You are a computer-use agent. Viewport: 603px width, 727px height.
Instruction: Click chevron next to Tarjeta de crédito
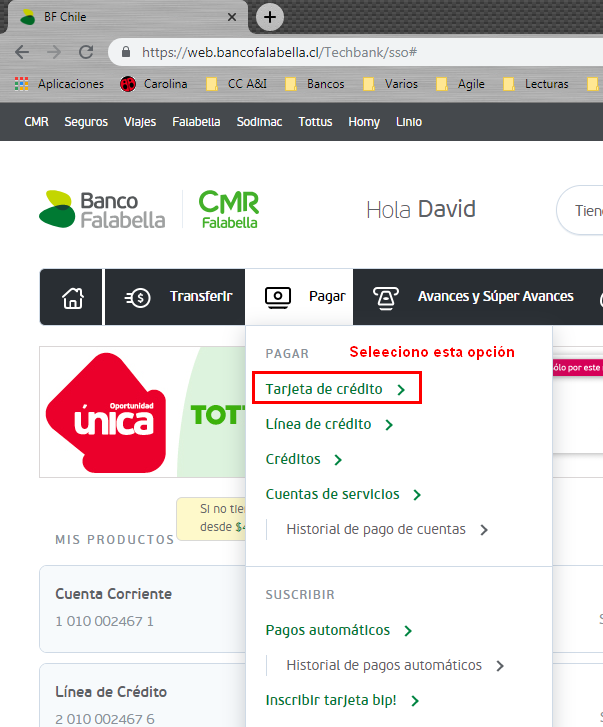coord(401,390)
